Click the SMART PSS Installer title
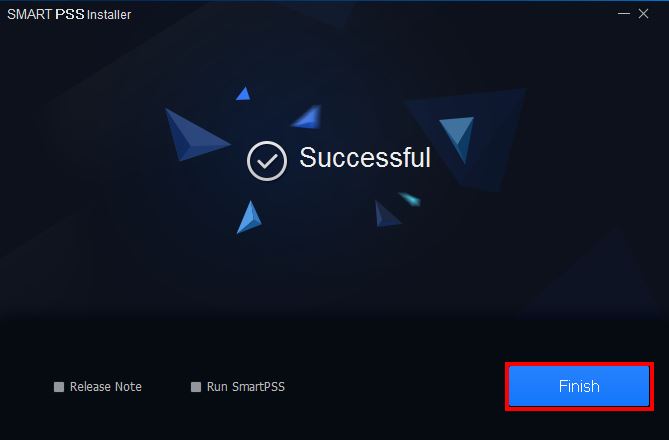The width and height of the screenshot is (669, 440). (69, 15)
